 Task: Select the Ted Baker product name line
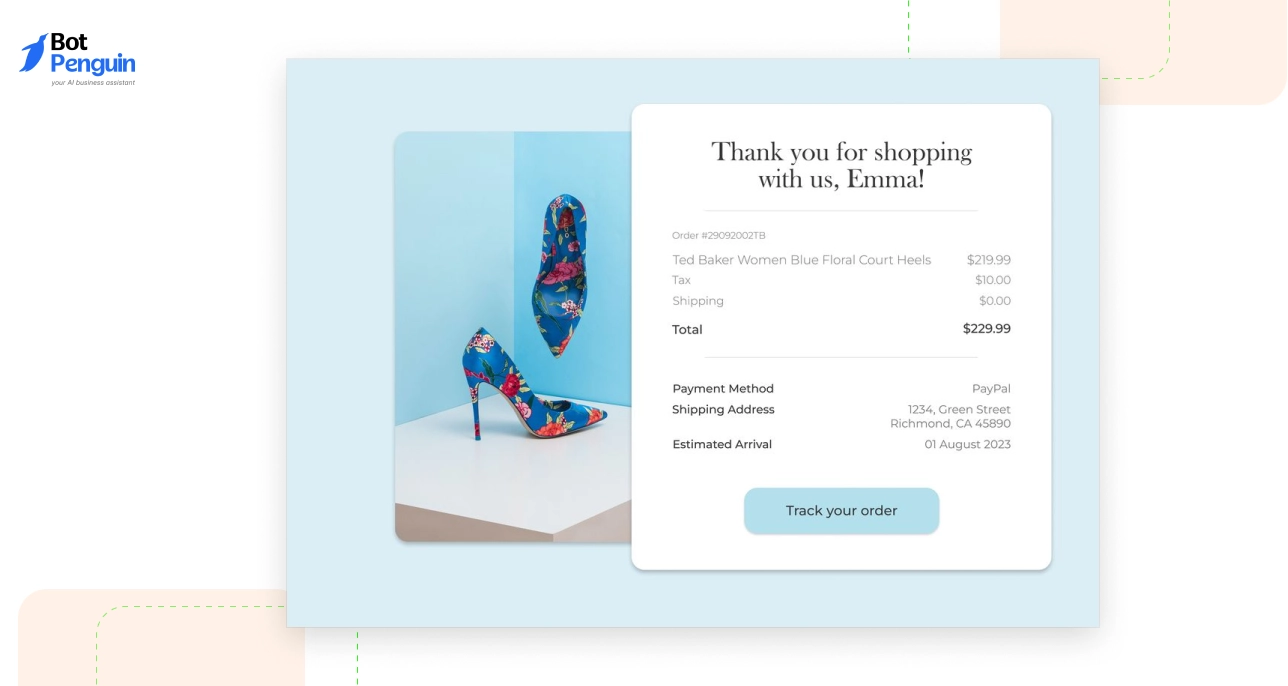point(801,259)
